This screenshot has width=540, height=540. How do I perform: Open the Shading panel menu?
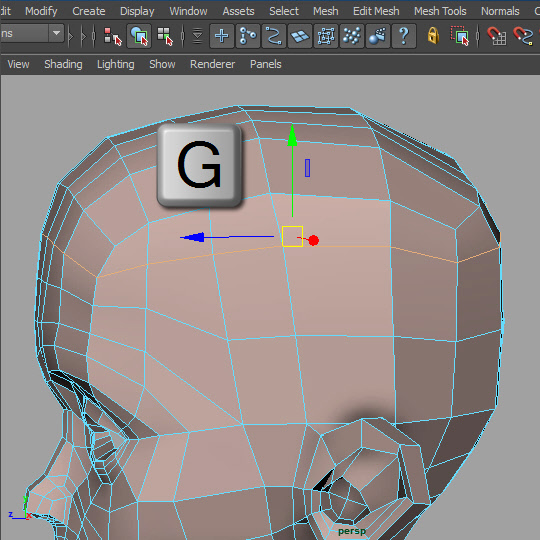[x=63, y=64]
